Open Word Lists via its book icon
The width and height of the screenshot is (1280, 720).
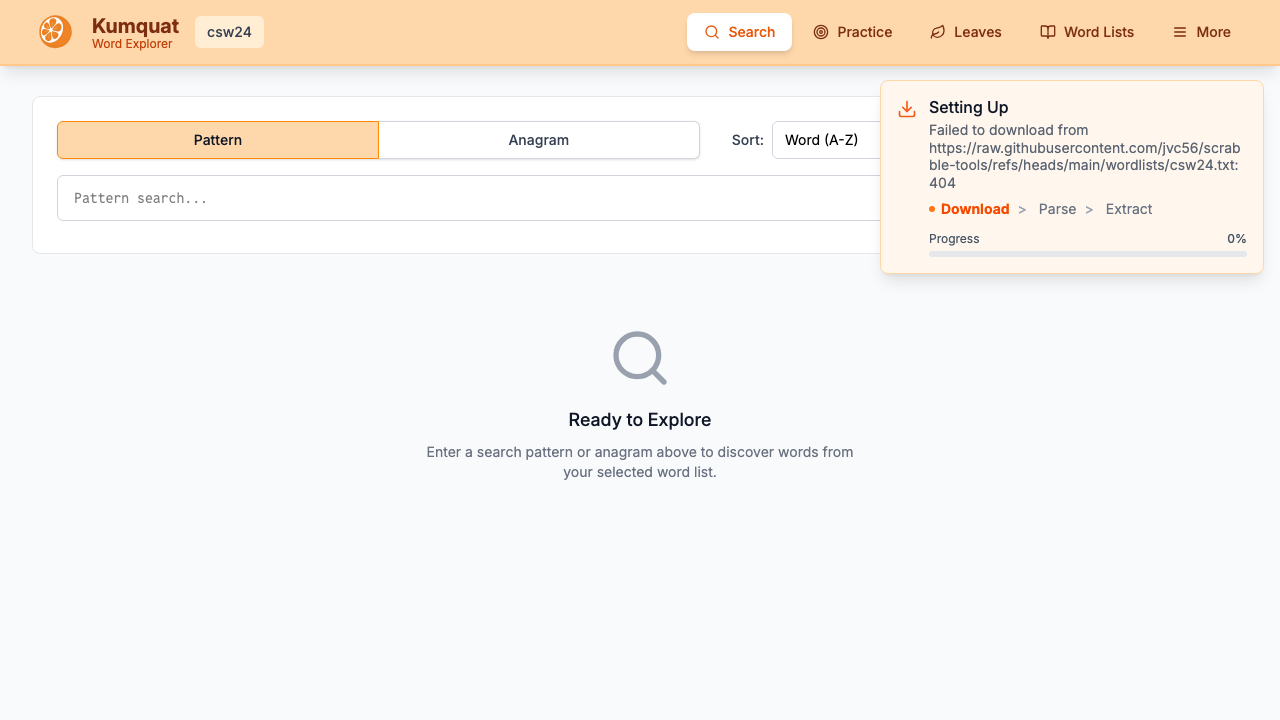tap(1047, 32)
